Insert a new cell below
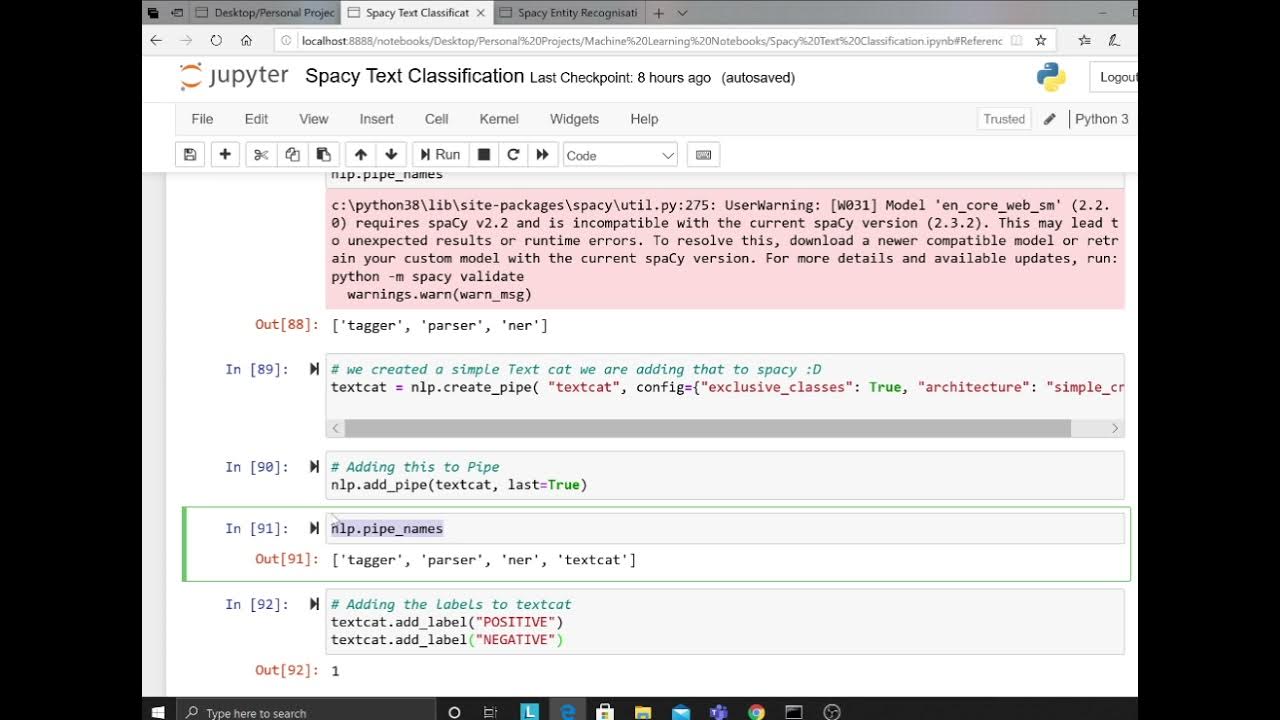 click(225, 155)
